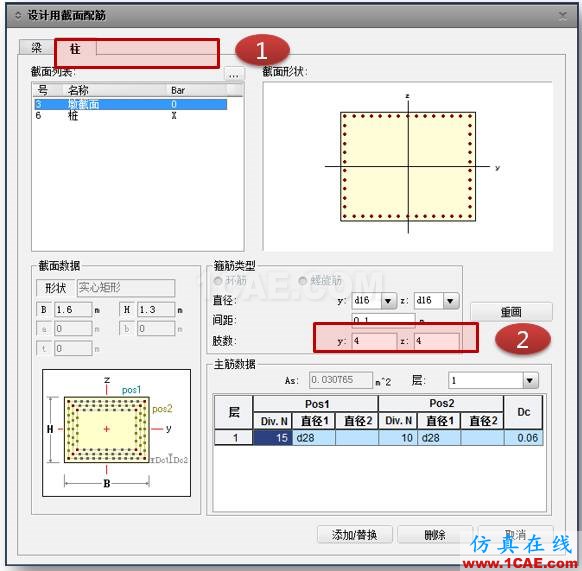Click the 实心矩形 shape field
Viewport: 582px width, 571px height.
(126, 288)
